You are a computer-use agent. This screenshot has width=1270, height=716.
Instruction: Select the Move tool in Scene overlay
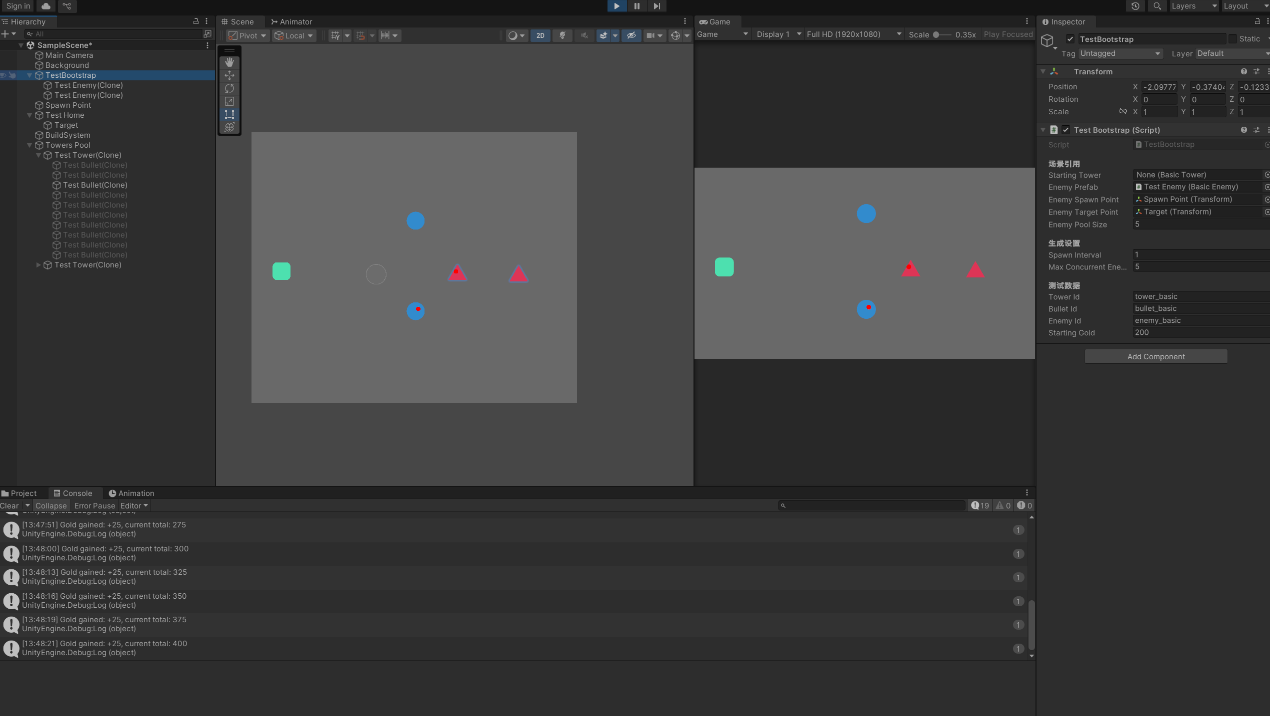point(230,75)
